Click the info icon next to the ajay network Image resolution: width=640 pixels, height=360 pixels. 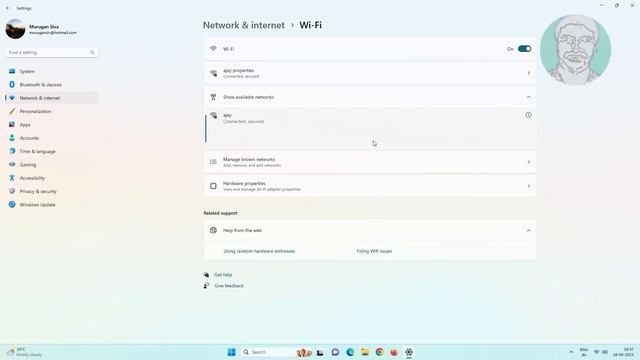(x=528, y=115)
